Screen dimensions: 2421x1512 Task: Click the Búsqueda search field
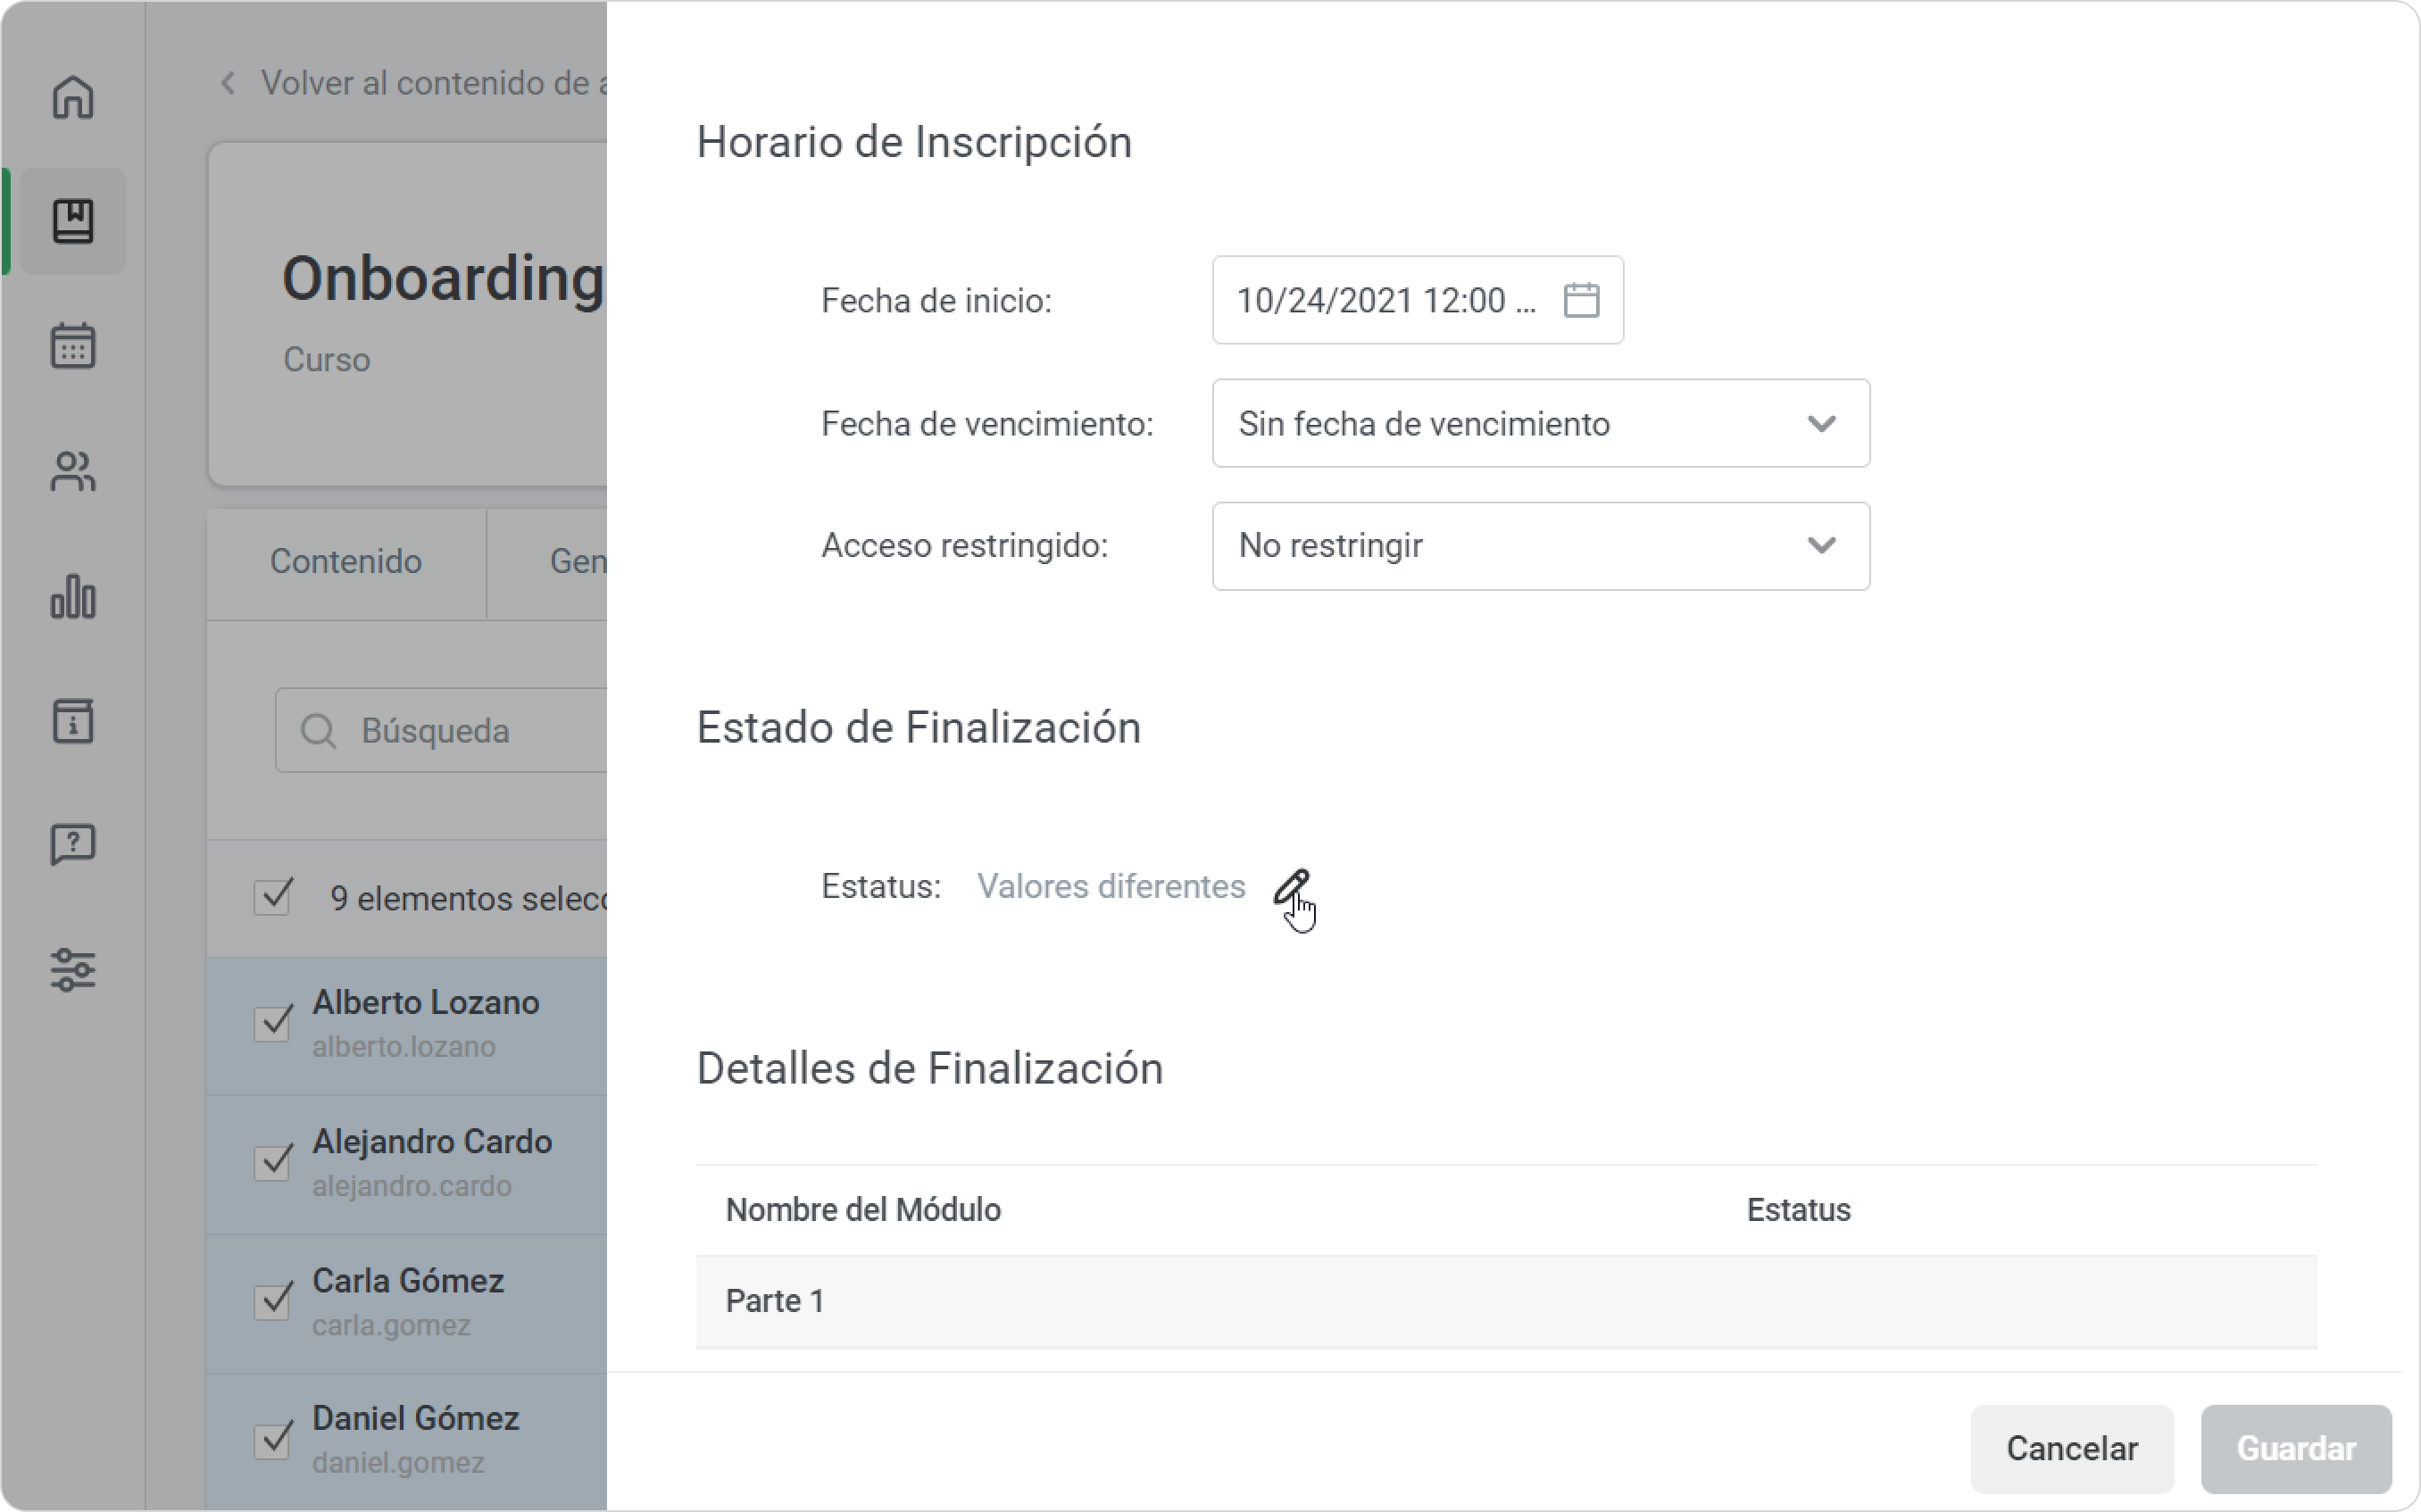tap(442, 730)
